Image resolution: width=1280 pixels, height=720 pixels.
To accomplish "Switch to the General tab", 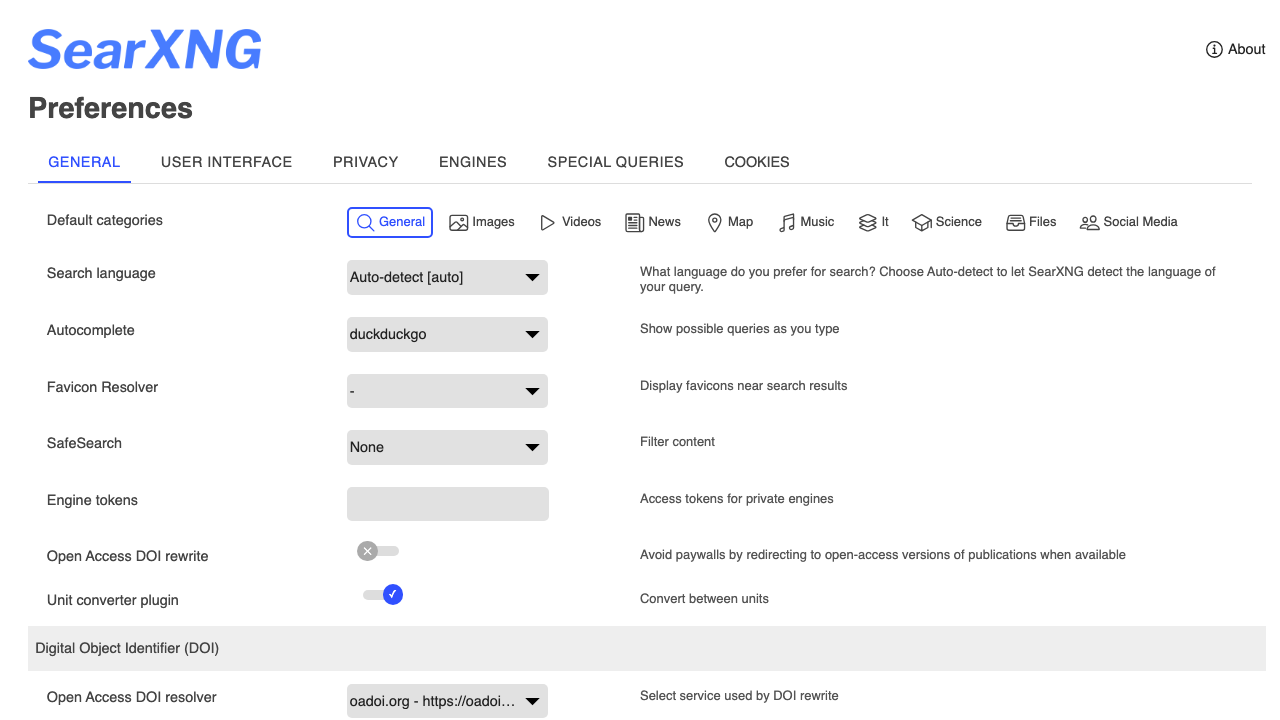I will 84,162.
